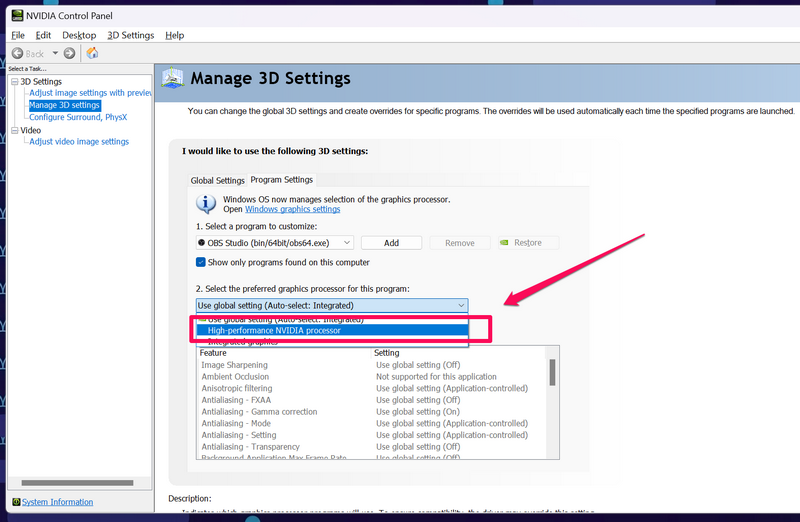Image resolution: width=800 pixels, height=522 pixels.
Task: Click the preferred graphics processor dropdown
Action: pos(332,306)
